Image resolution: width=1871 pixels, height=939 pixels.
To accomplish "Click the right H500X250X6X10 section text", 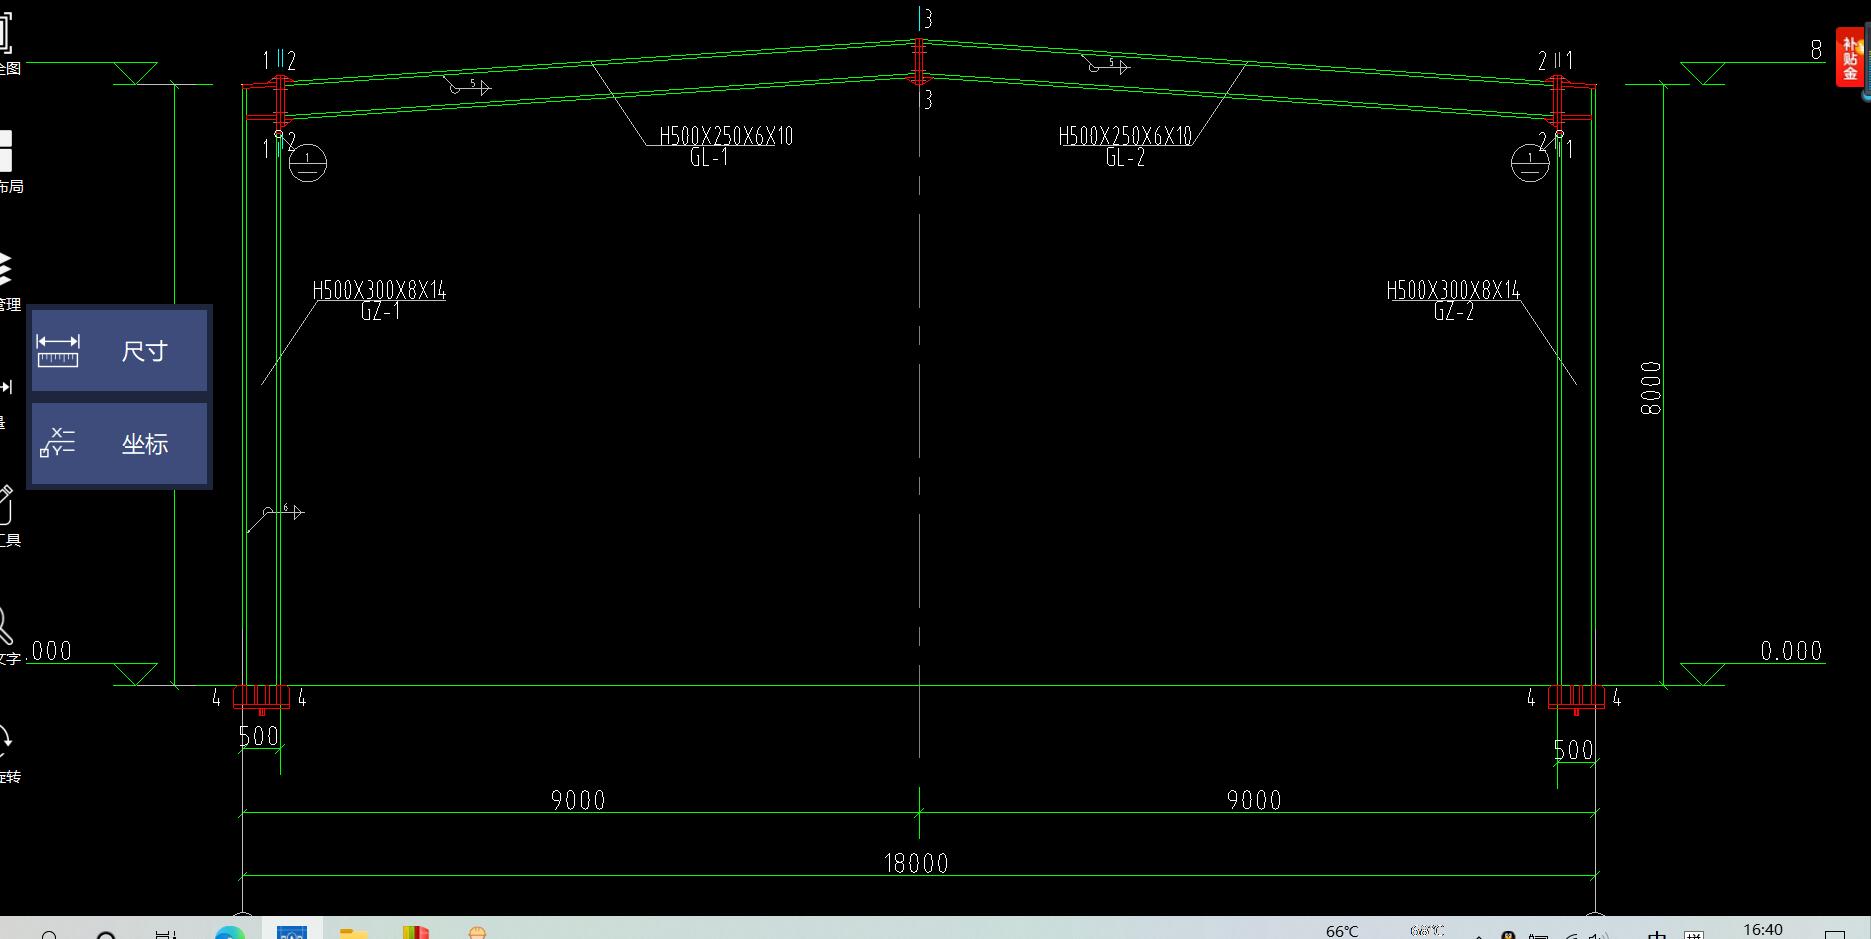I will [x=1125, y=136].
